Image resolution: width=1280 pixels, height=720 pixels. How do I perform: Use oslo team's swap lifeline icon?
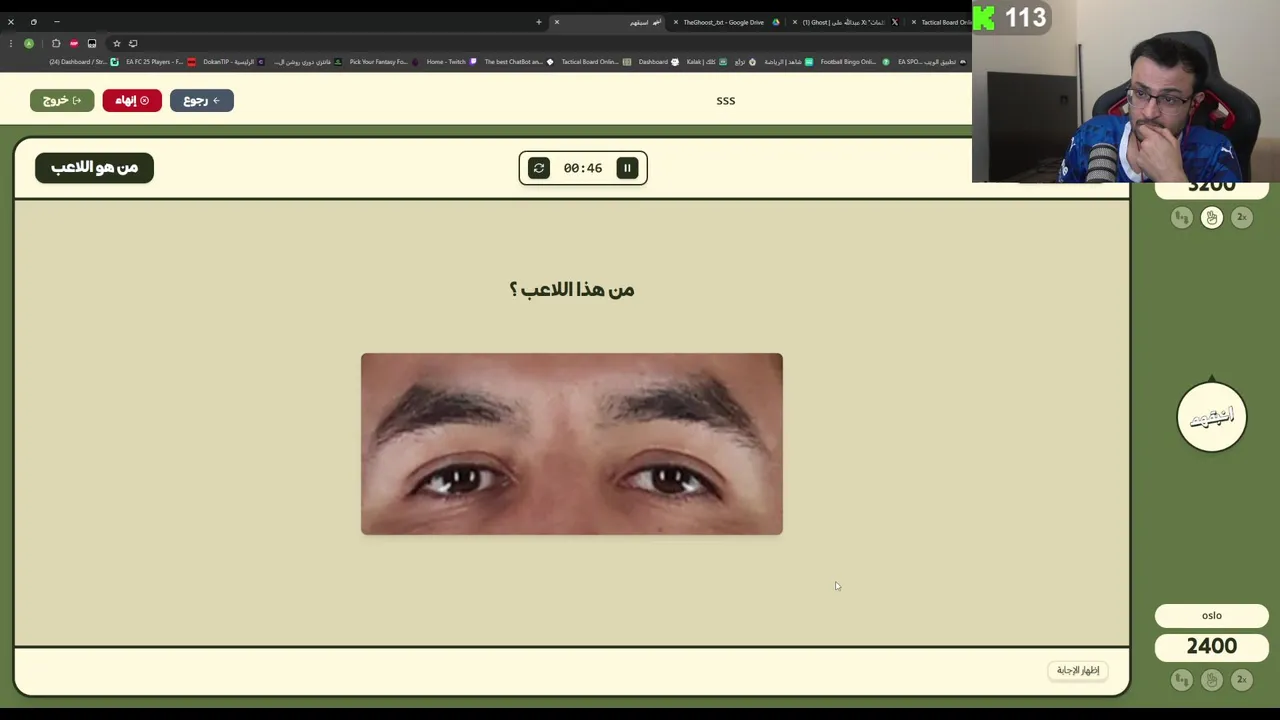coord(1181,680)
